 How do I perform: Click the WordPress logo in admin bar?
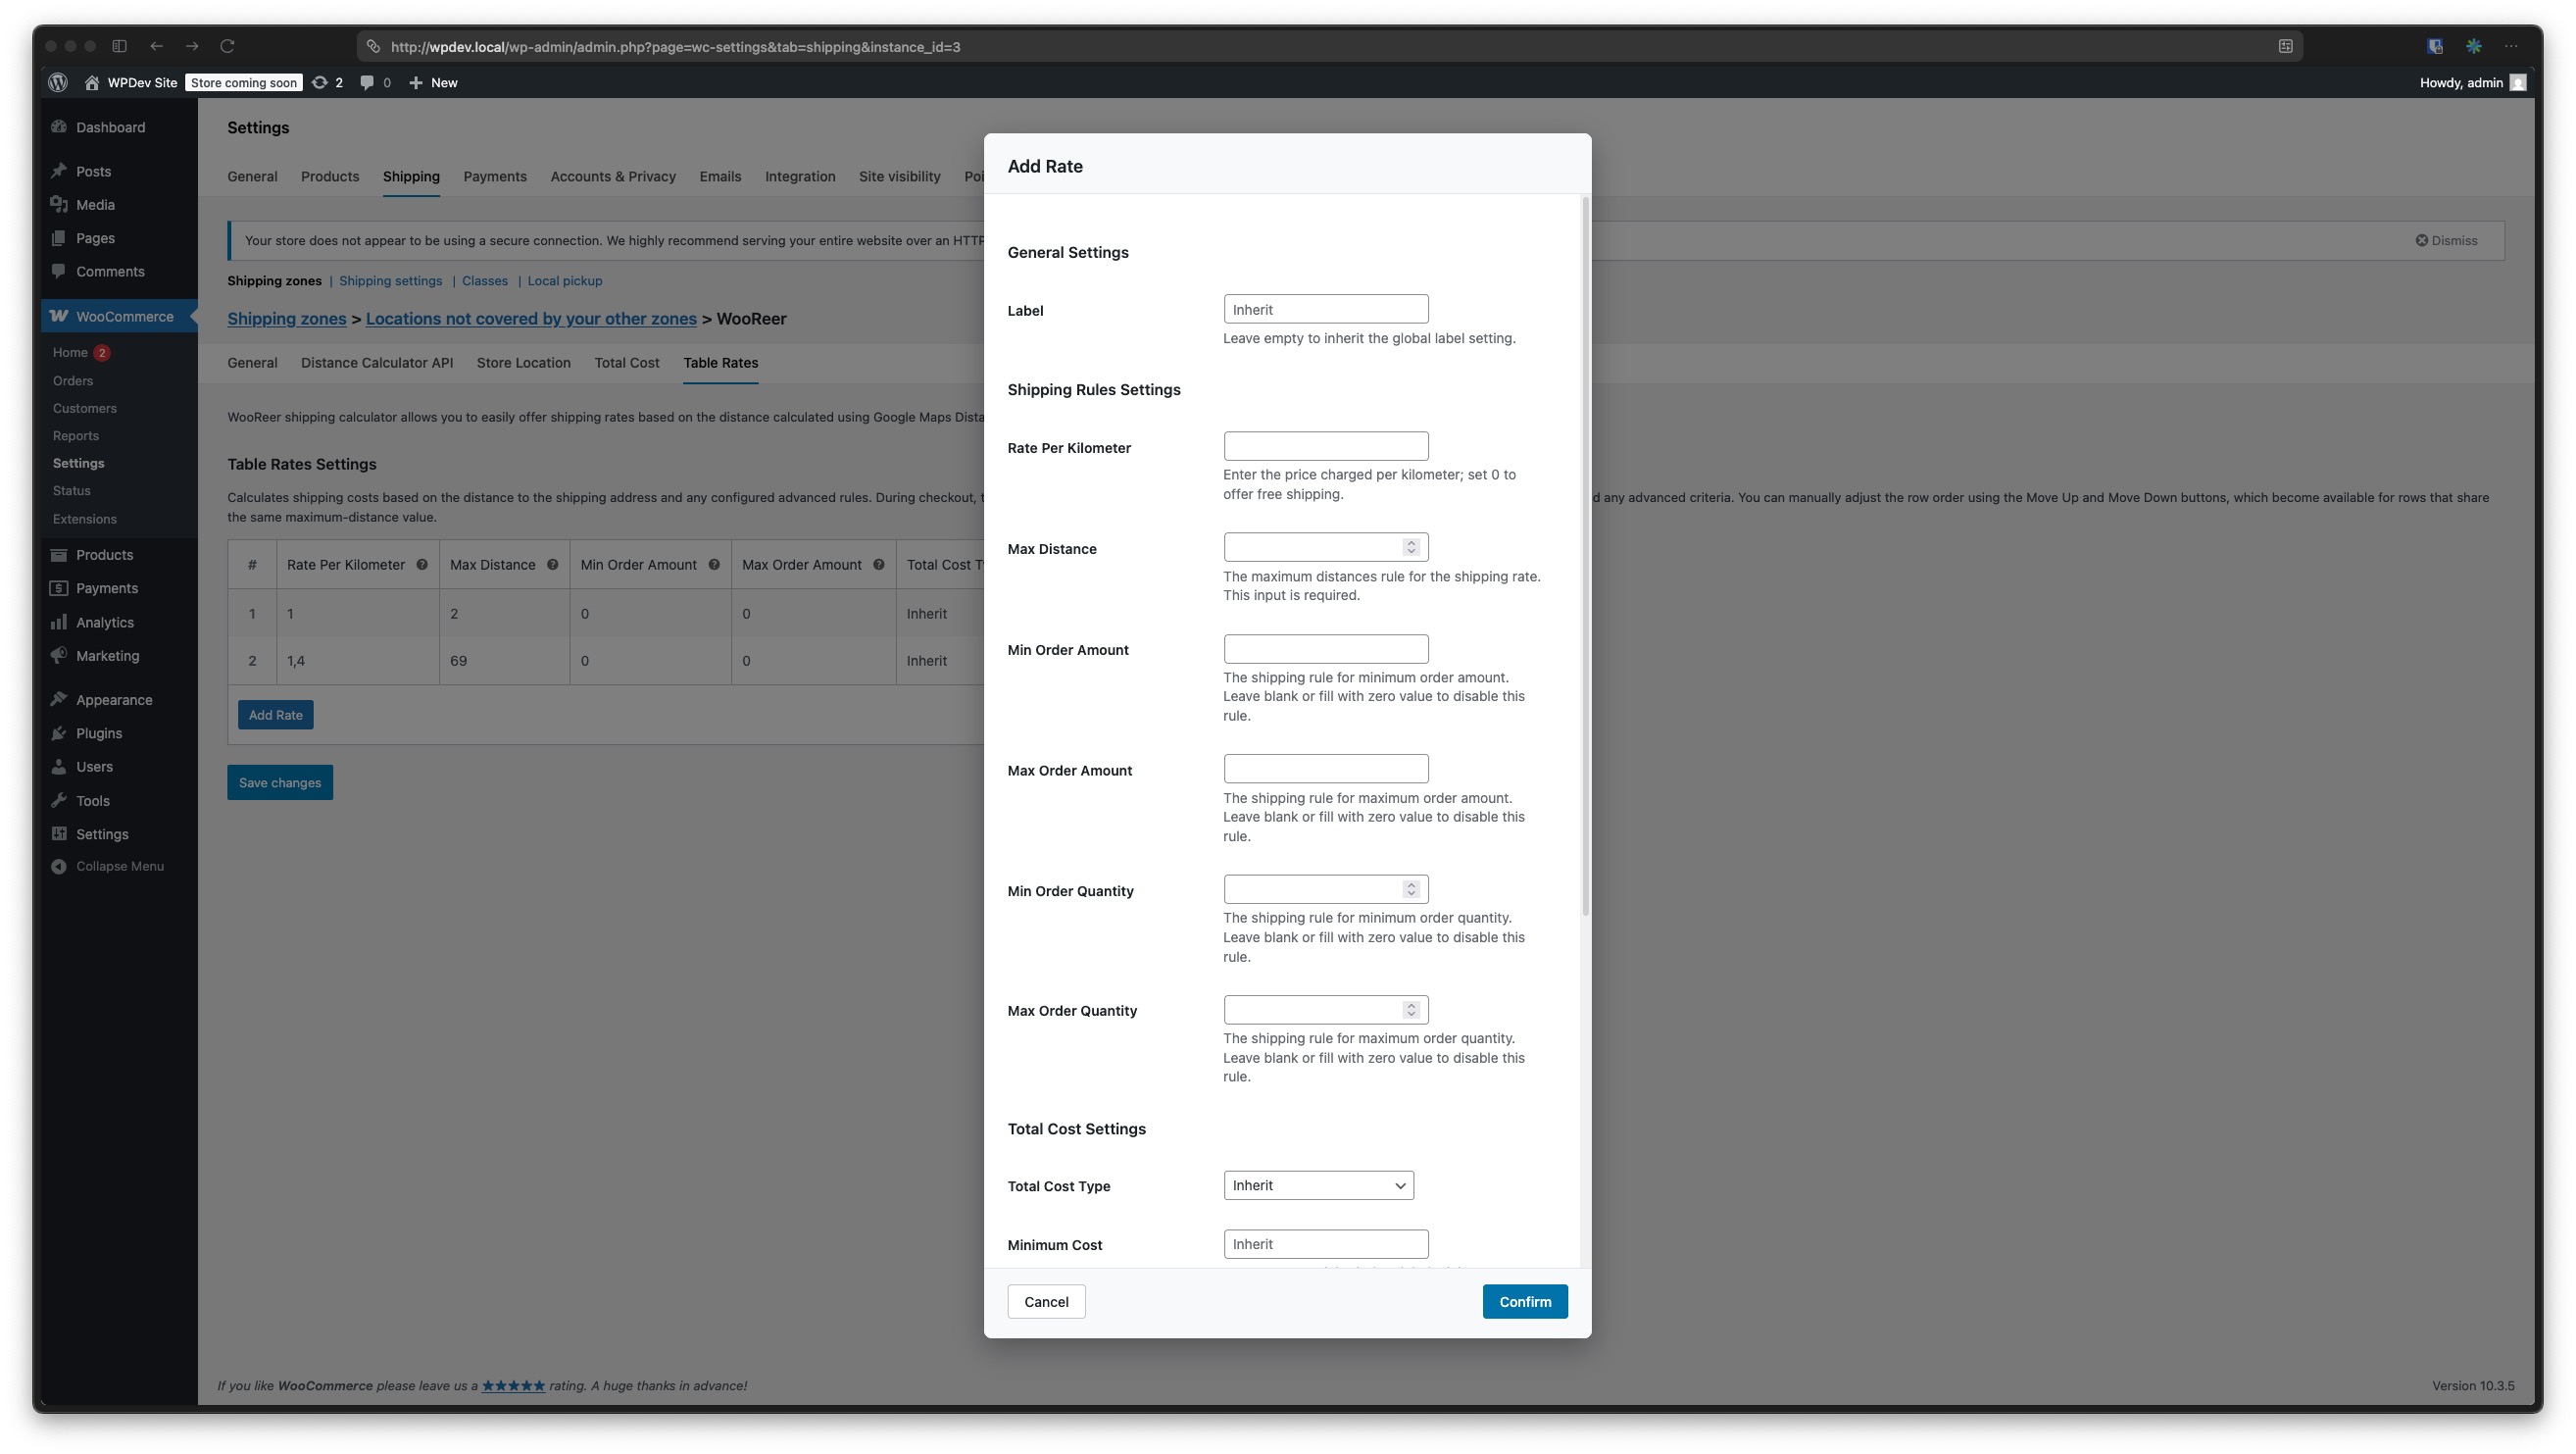(58, 83)
